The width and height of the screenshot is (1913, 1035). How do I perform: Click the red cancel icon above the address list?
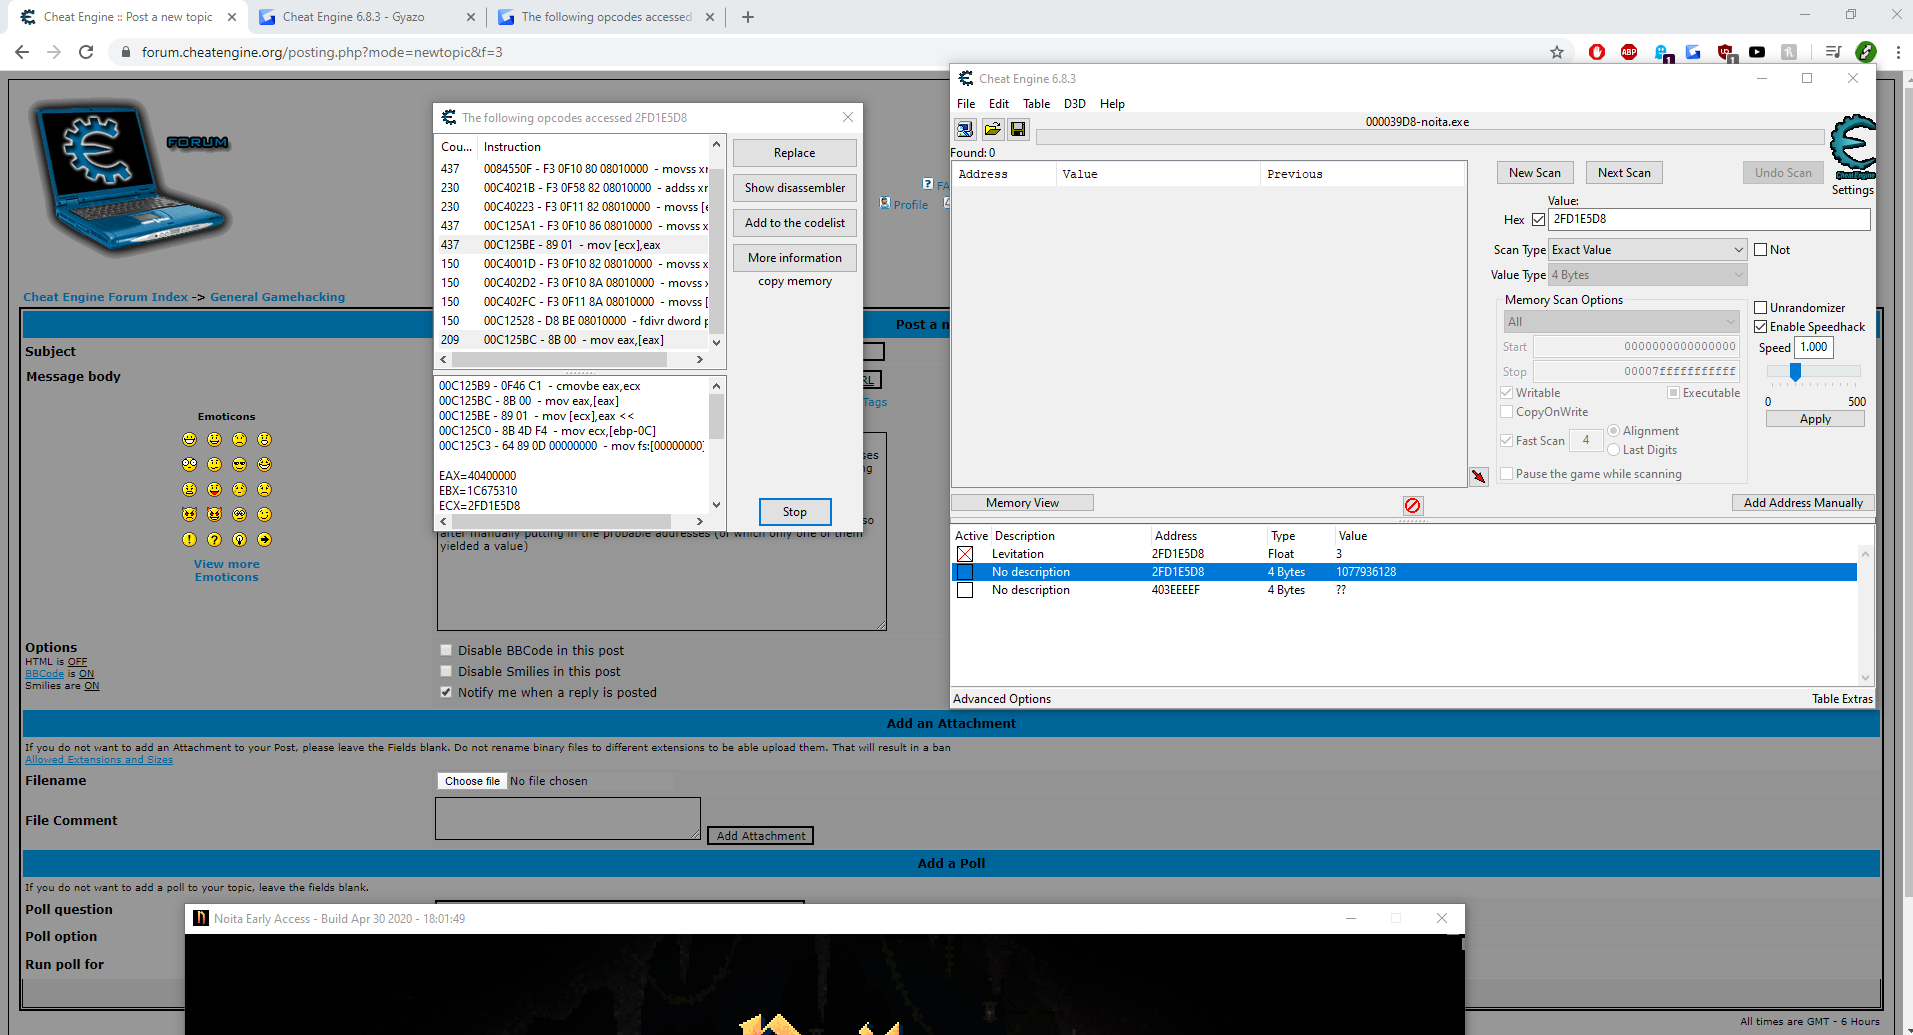[x=1412, y=506]
